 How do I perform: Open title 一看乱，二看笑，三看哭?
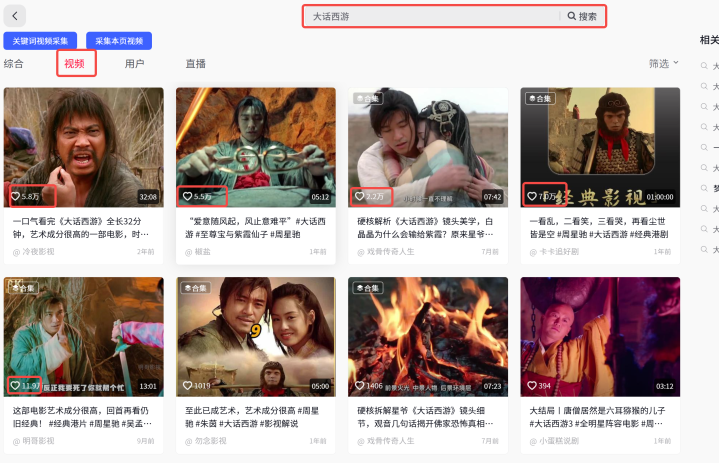click(599, 228)
